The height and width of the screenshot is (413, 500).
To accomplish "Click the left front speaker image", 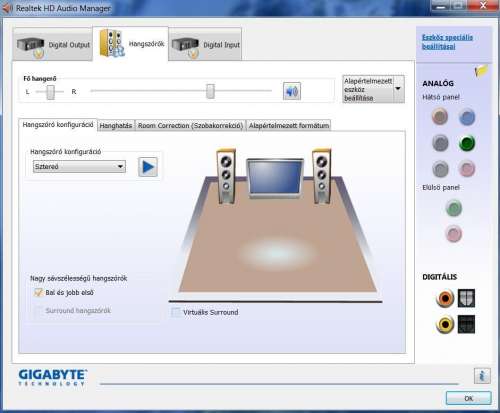I will pos(226,176).
